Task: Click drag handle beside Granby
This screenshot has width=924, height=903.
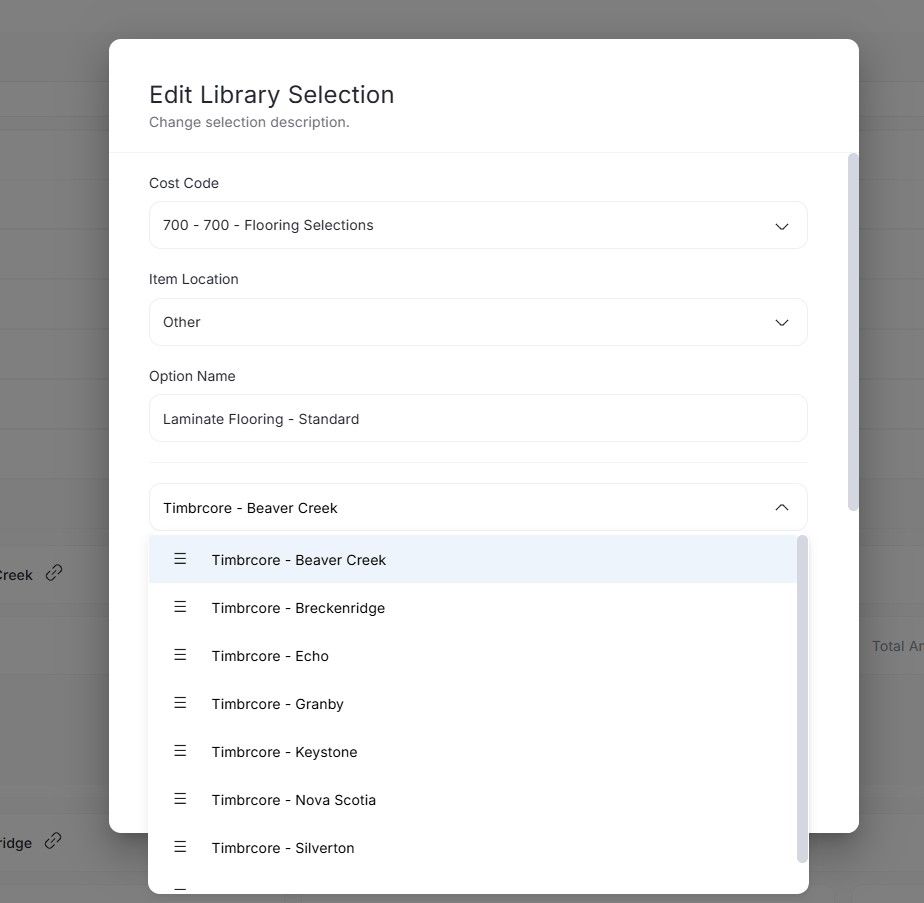Action: tap(180, 703)
